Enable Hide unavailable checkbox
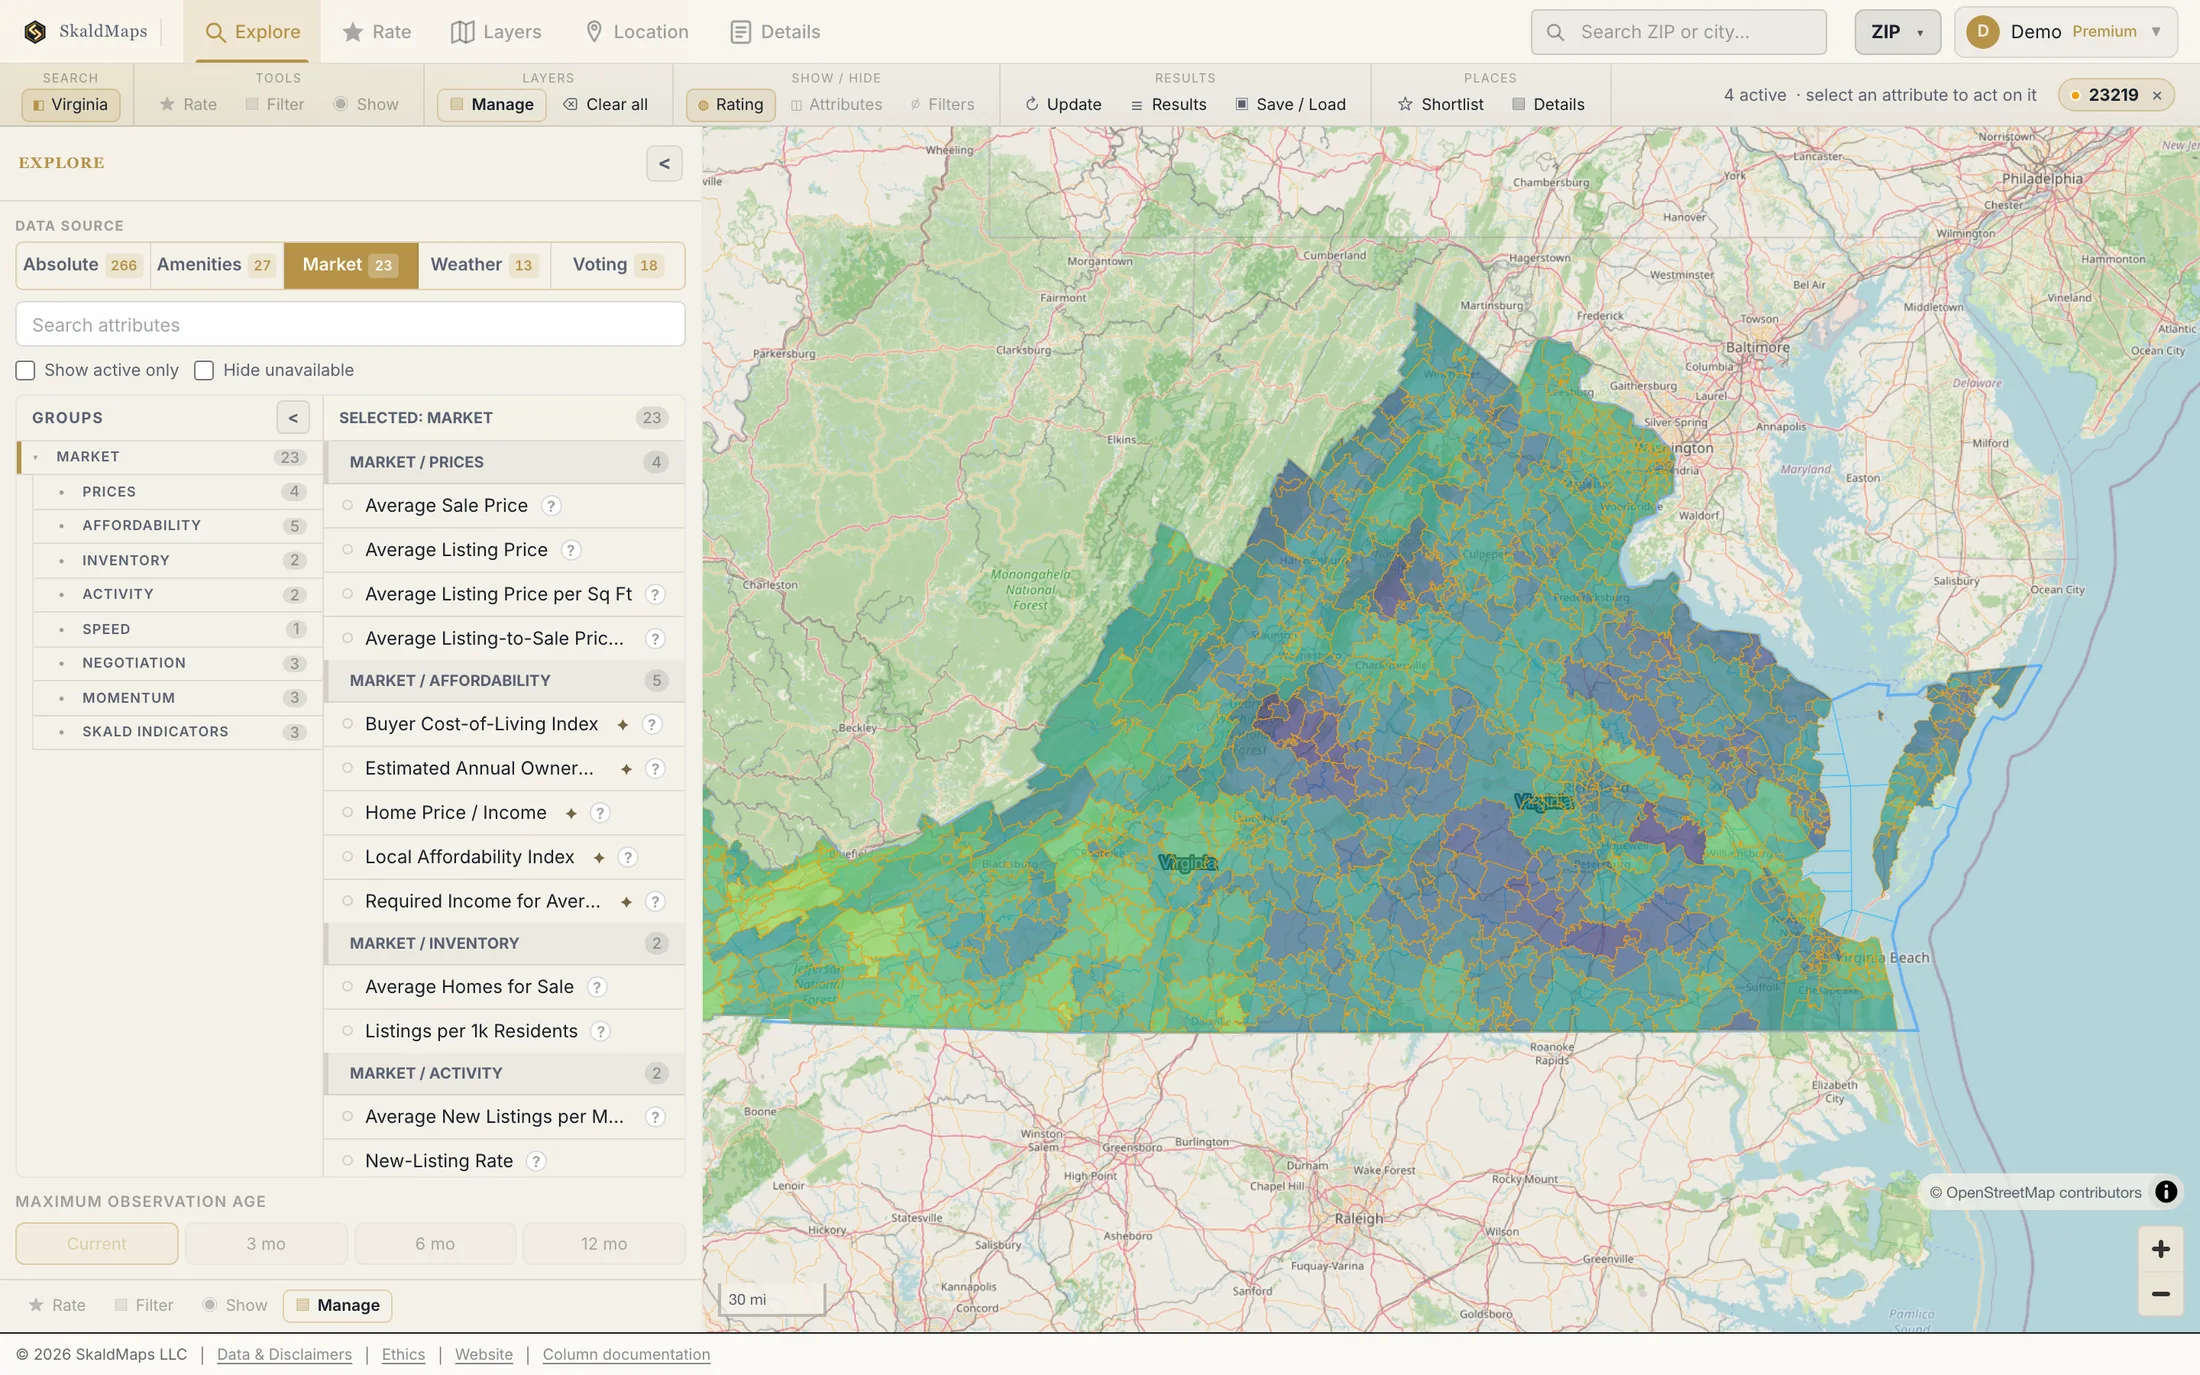The height and width of the screenshot is (1375, 2200). click(x=204, y=371)
